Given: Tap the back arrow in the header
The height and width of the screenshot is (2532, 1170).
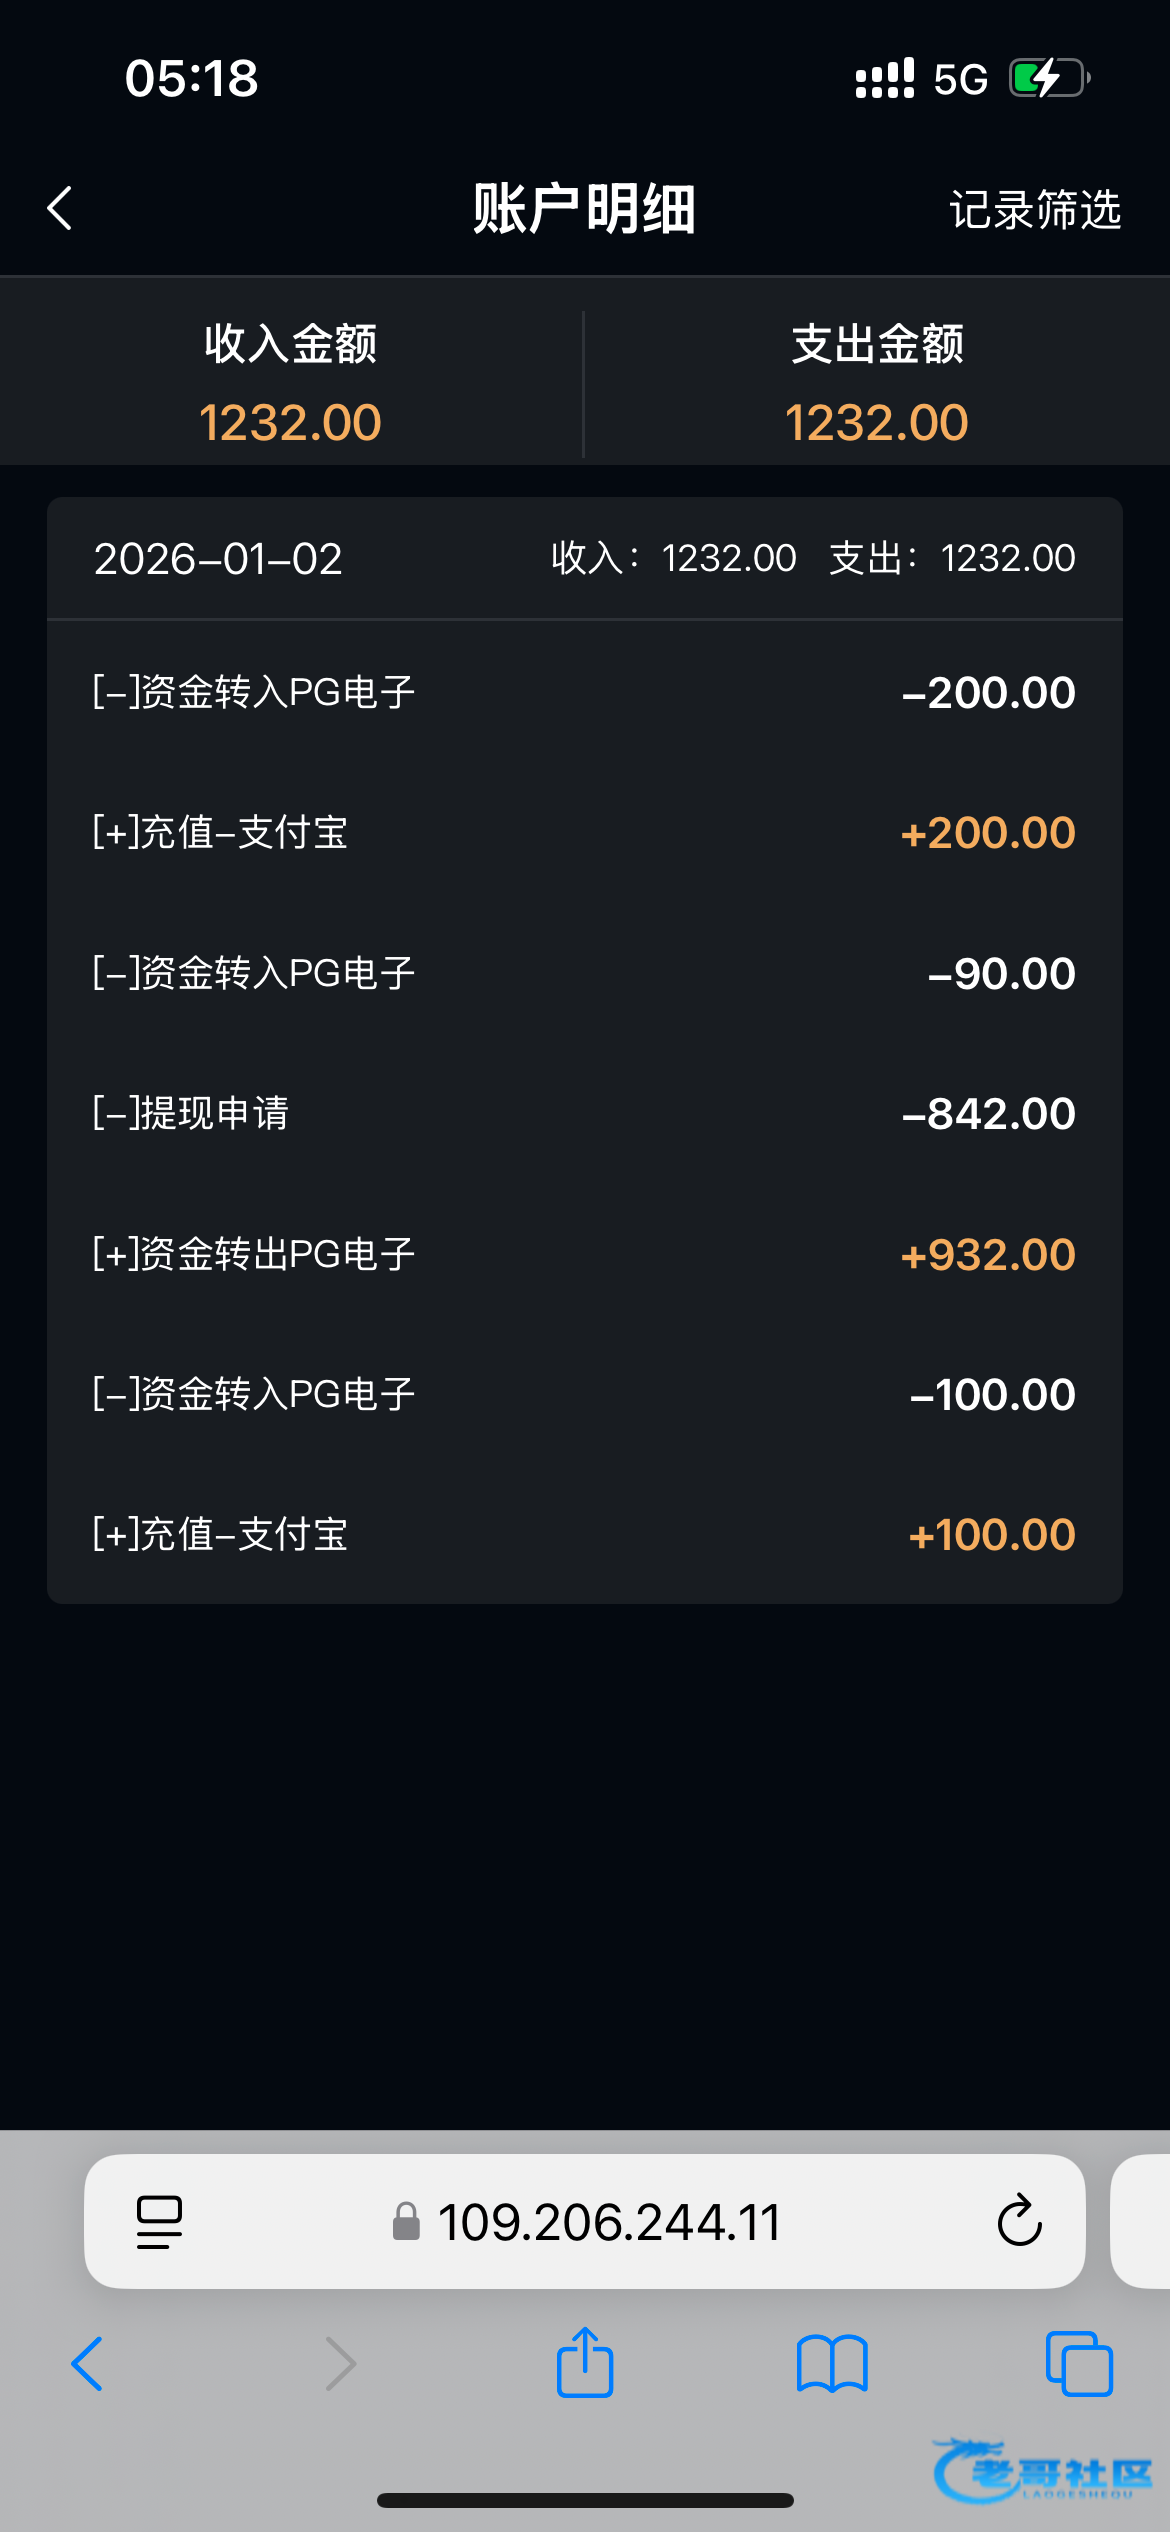Looking at the screenshot, I should tap(61, 208).
